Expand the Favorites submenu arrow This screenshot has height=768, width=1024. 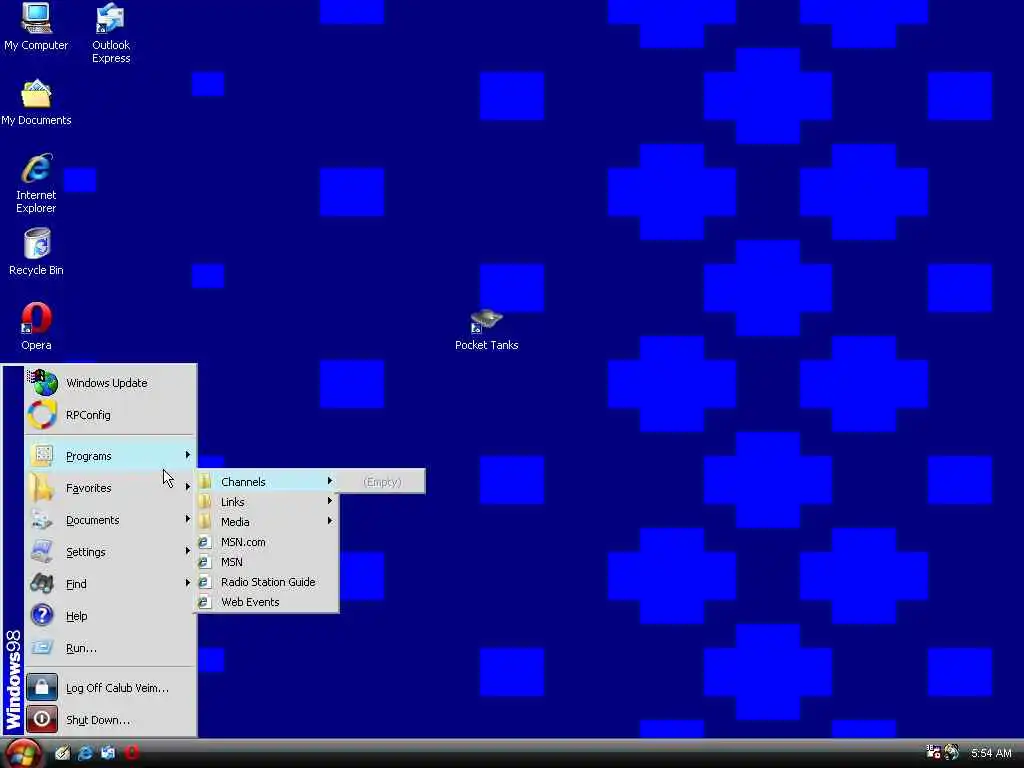pos(187,487)
